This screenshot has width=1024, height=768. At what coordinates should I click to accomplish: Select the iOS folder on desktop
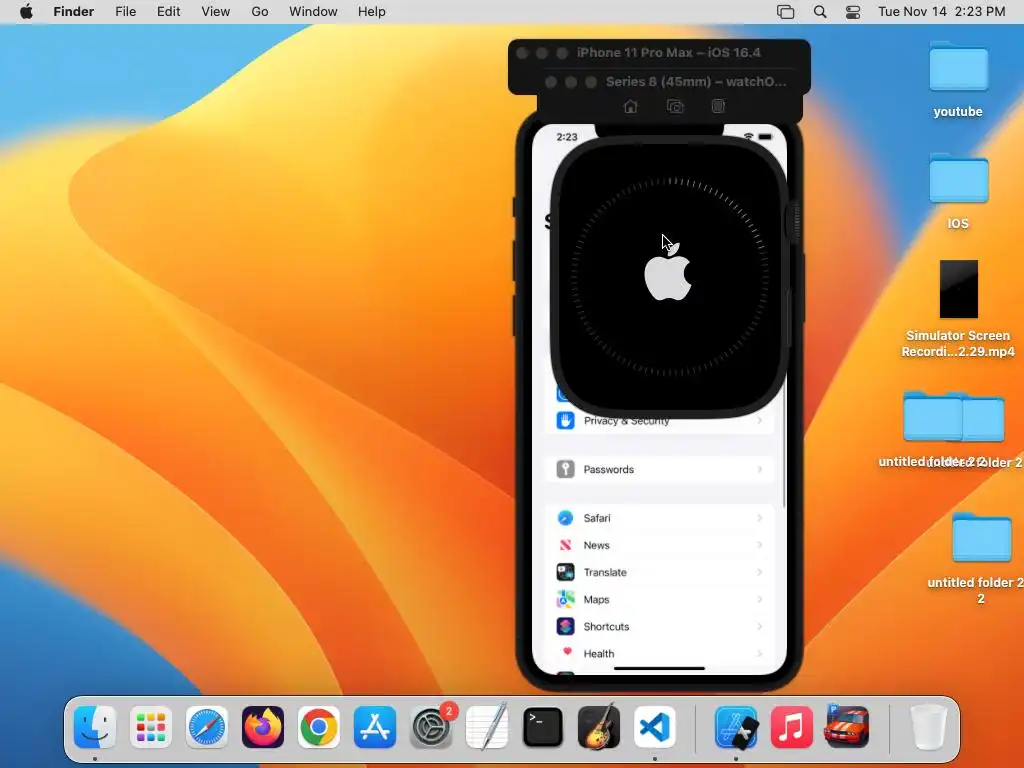[958, 179]
